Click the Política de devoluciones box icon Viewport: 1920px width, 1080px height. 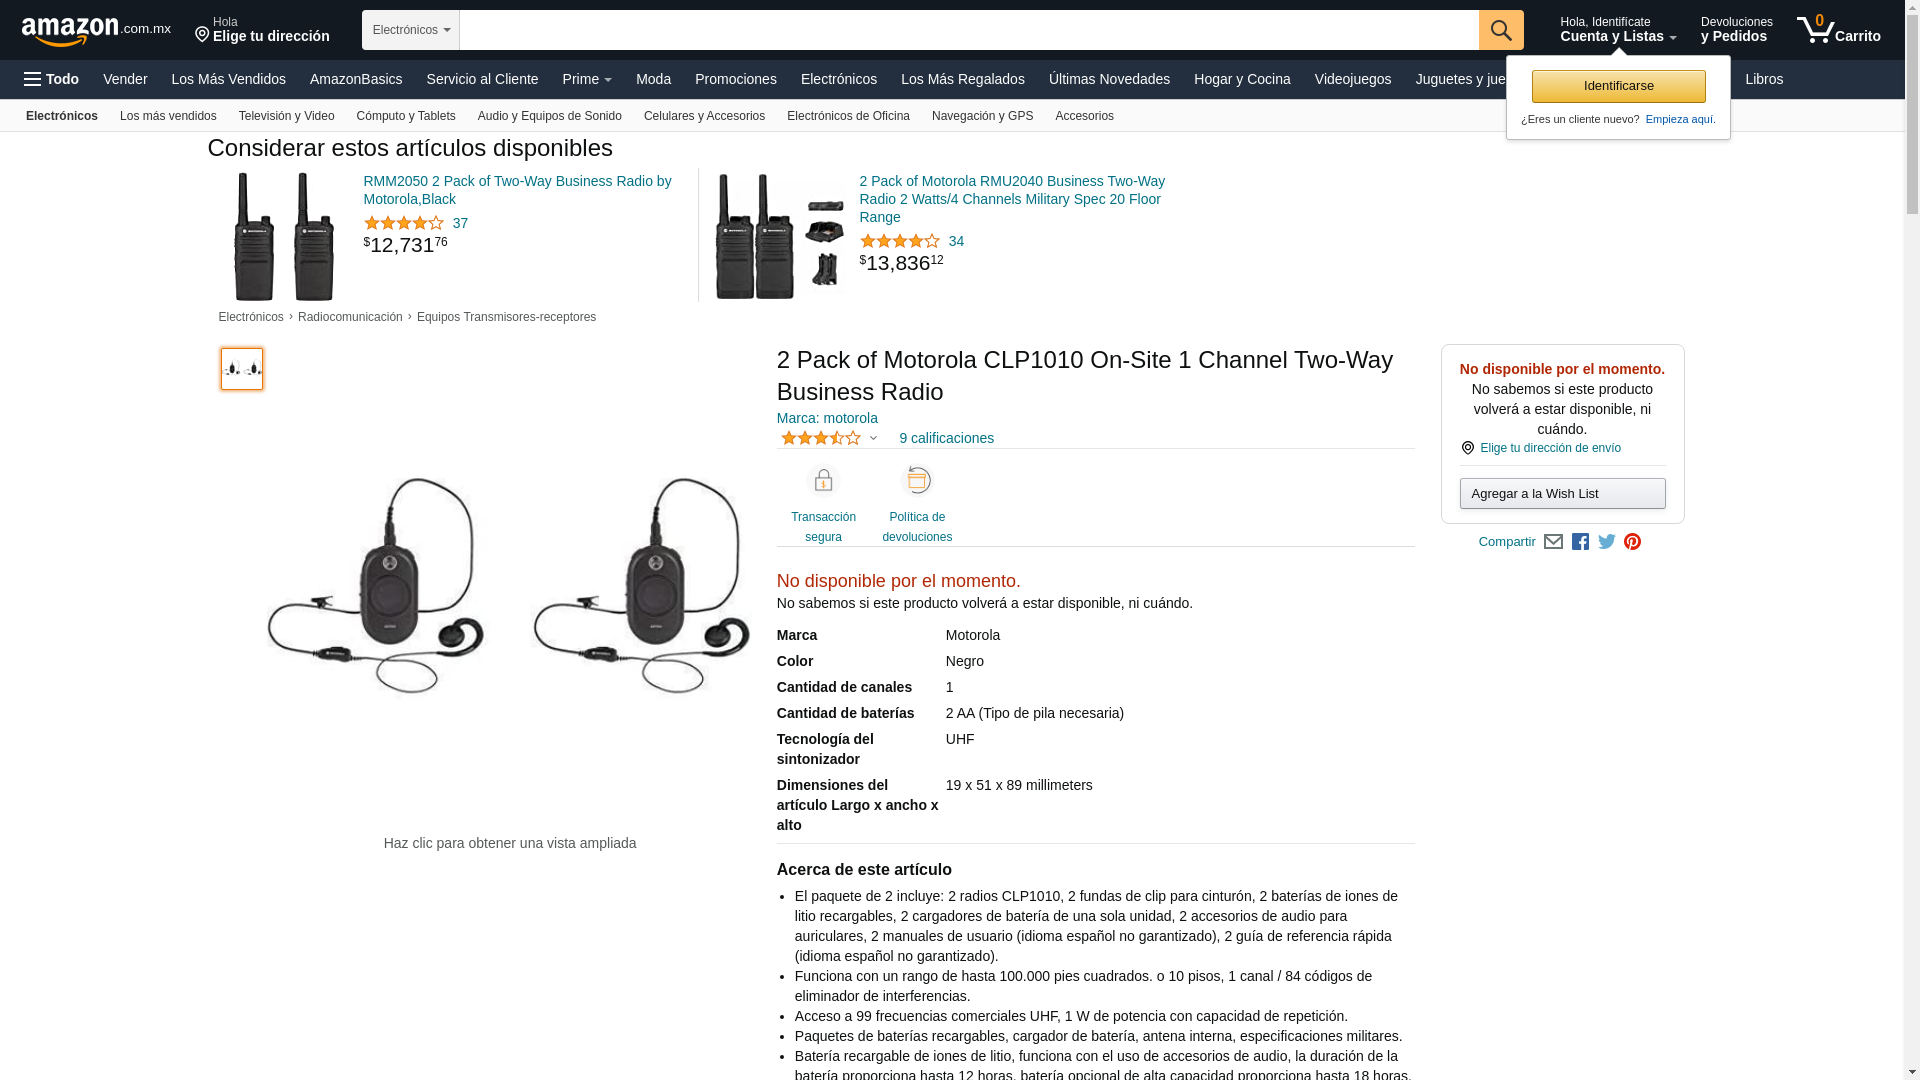point(917,481)
